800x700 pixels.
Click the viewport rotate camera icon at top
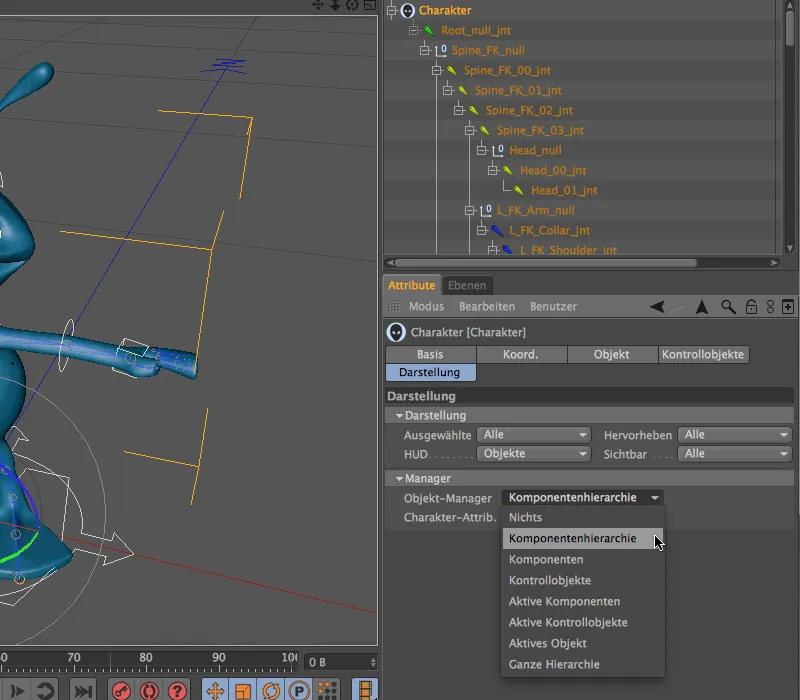(x=353, y=5)
